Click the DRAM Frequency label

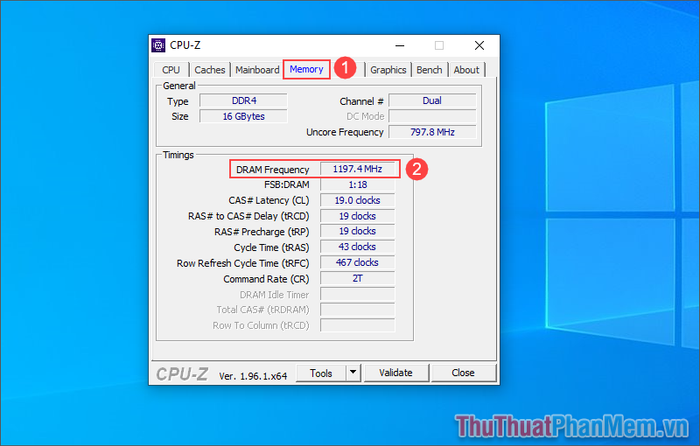coord(272,170)
